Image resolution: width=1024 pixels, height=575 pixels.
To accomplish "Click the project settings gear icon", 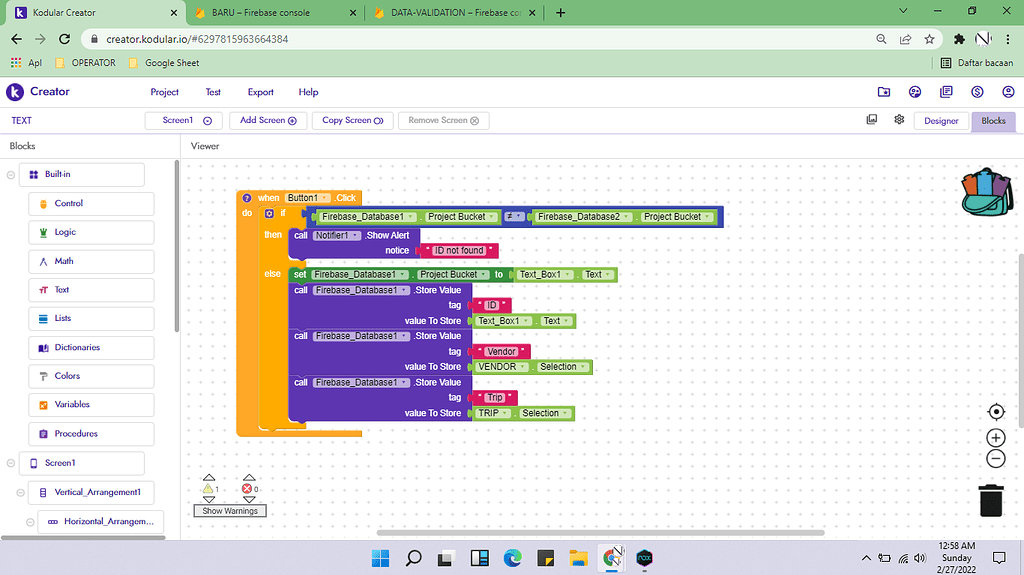I will pyautogui.click(x=899, y=120).
